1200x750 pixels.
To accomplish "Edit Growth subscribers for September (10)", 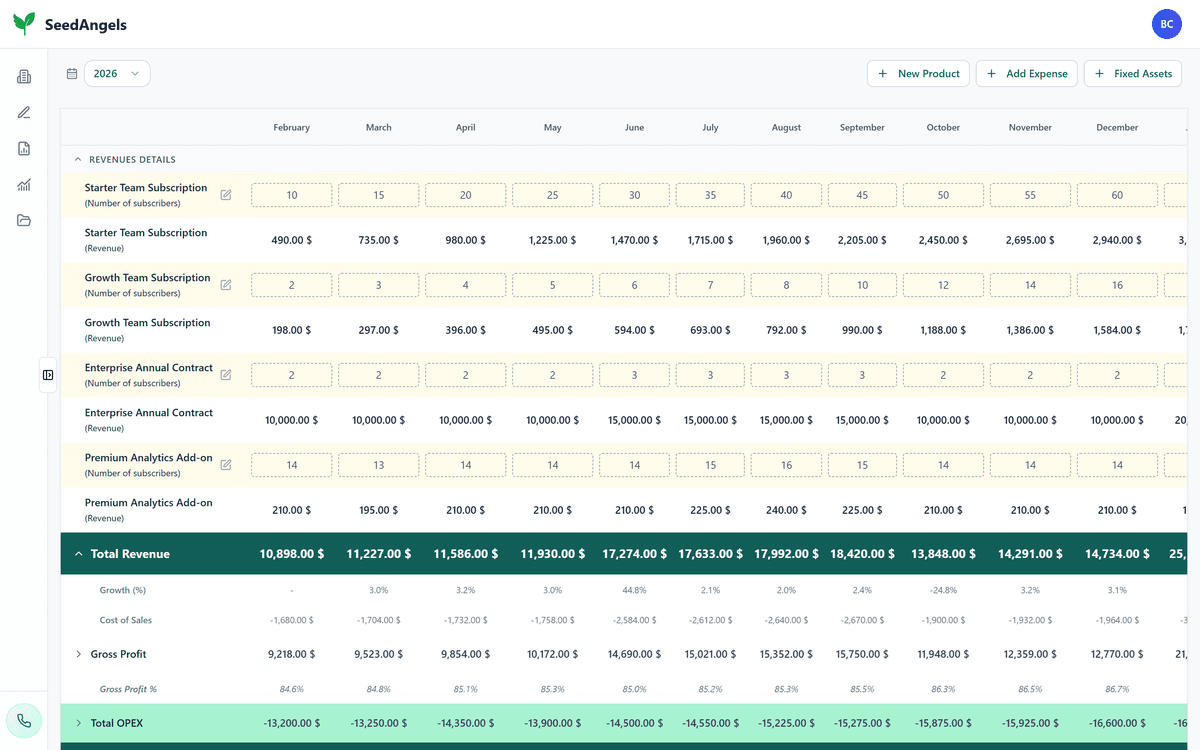I will (862, 285).
